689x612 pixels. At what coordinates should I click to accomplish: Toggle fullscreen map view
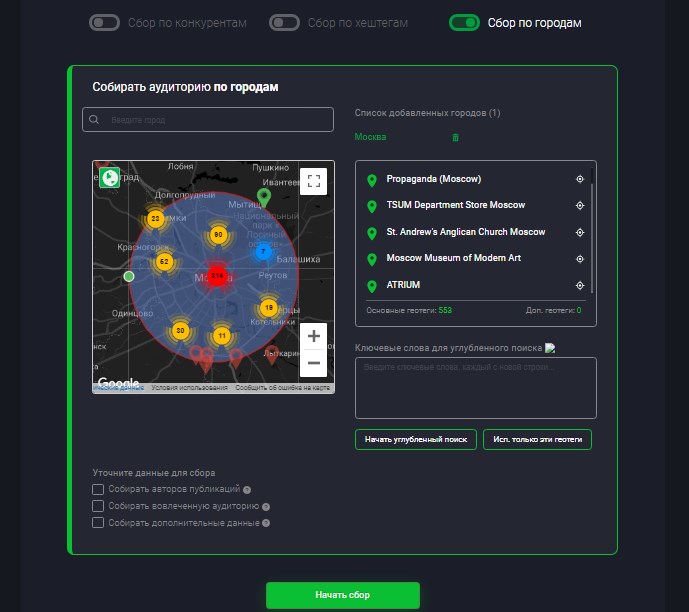313,181
